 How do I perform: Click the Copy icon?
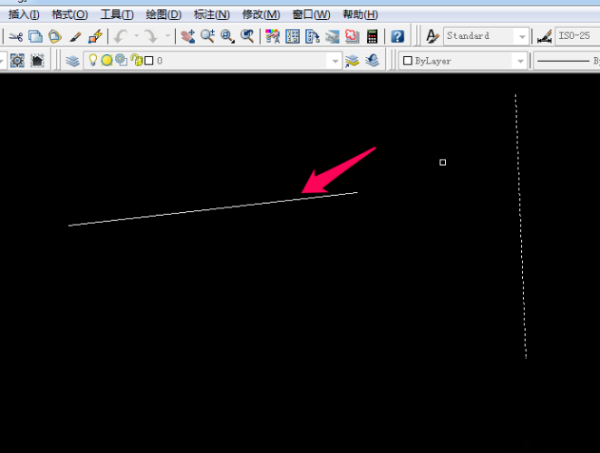pyautogui.click(x=36, y=37)
